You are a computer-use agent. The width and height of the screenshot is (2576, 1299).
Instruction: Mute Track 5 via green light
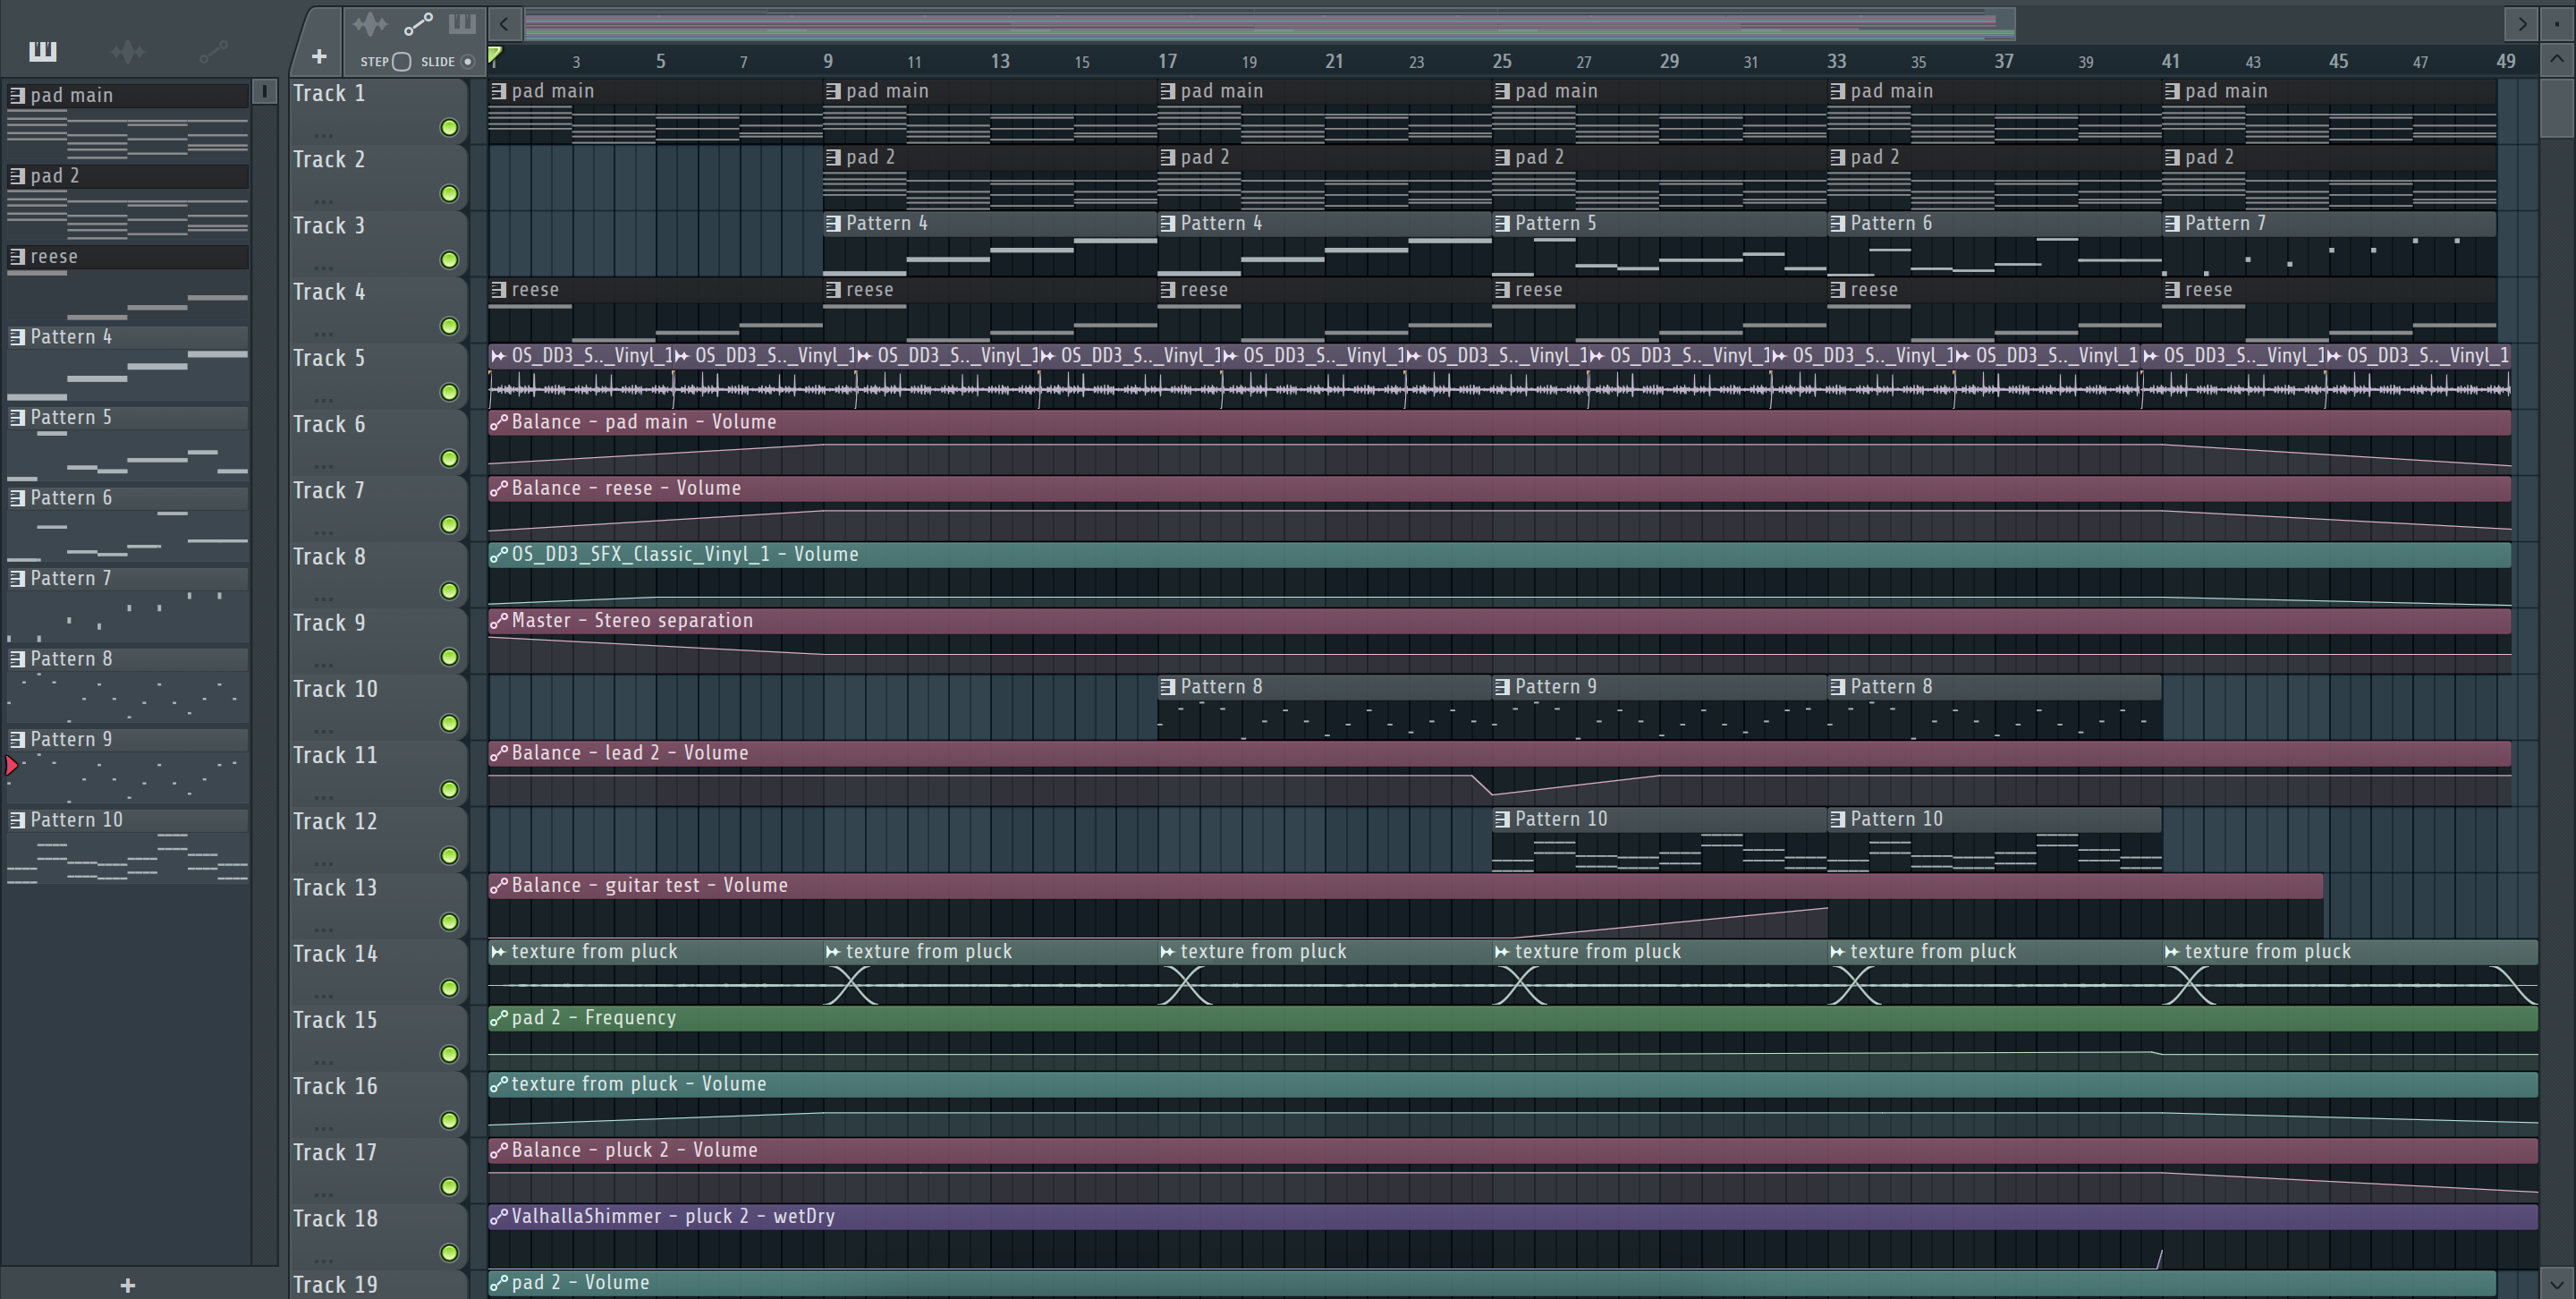[x=449, y=392]
